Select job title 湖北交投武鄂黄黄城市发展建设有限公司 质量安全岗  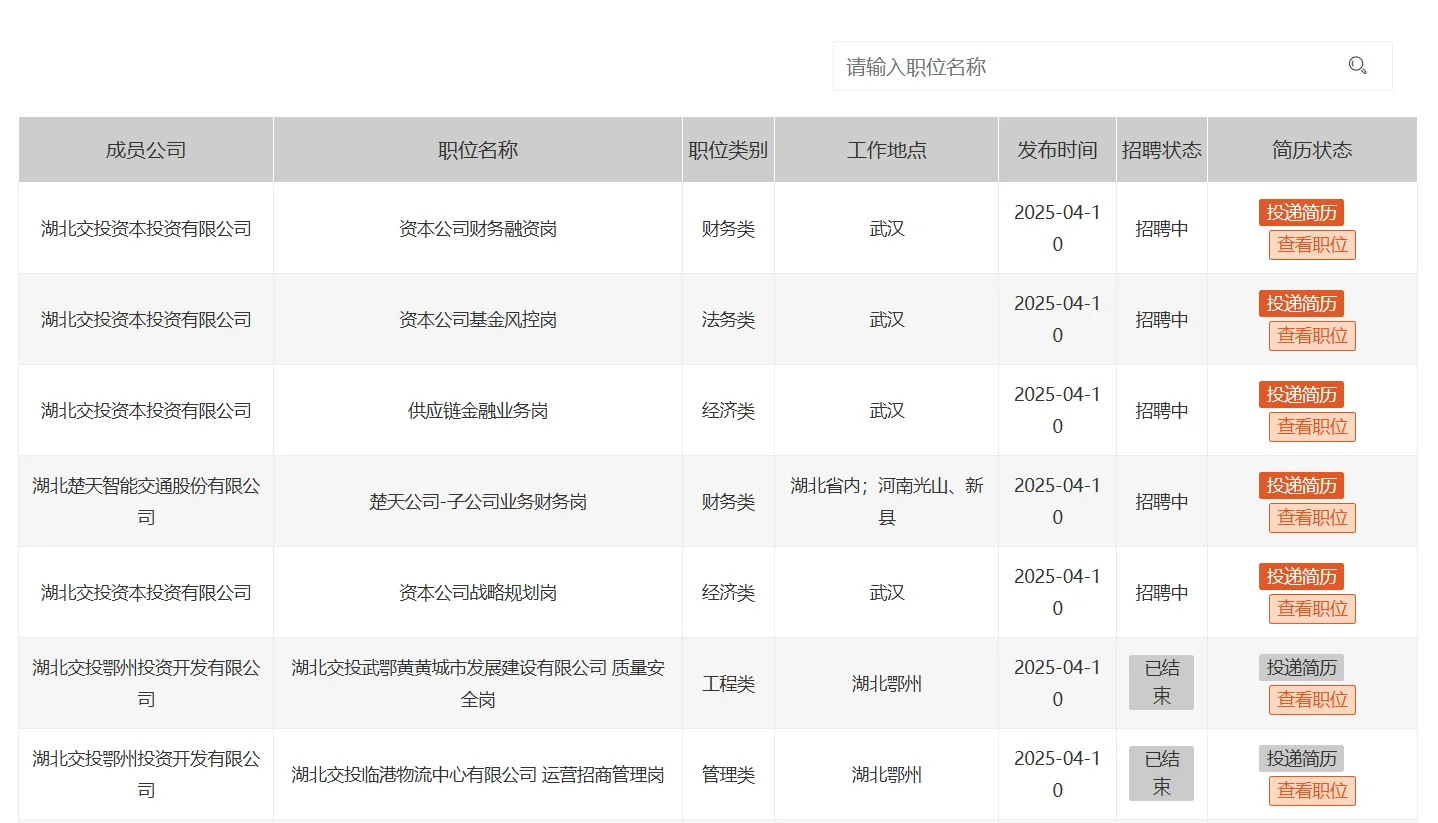(x=478, y=684)
